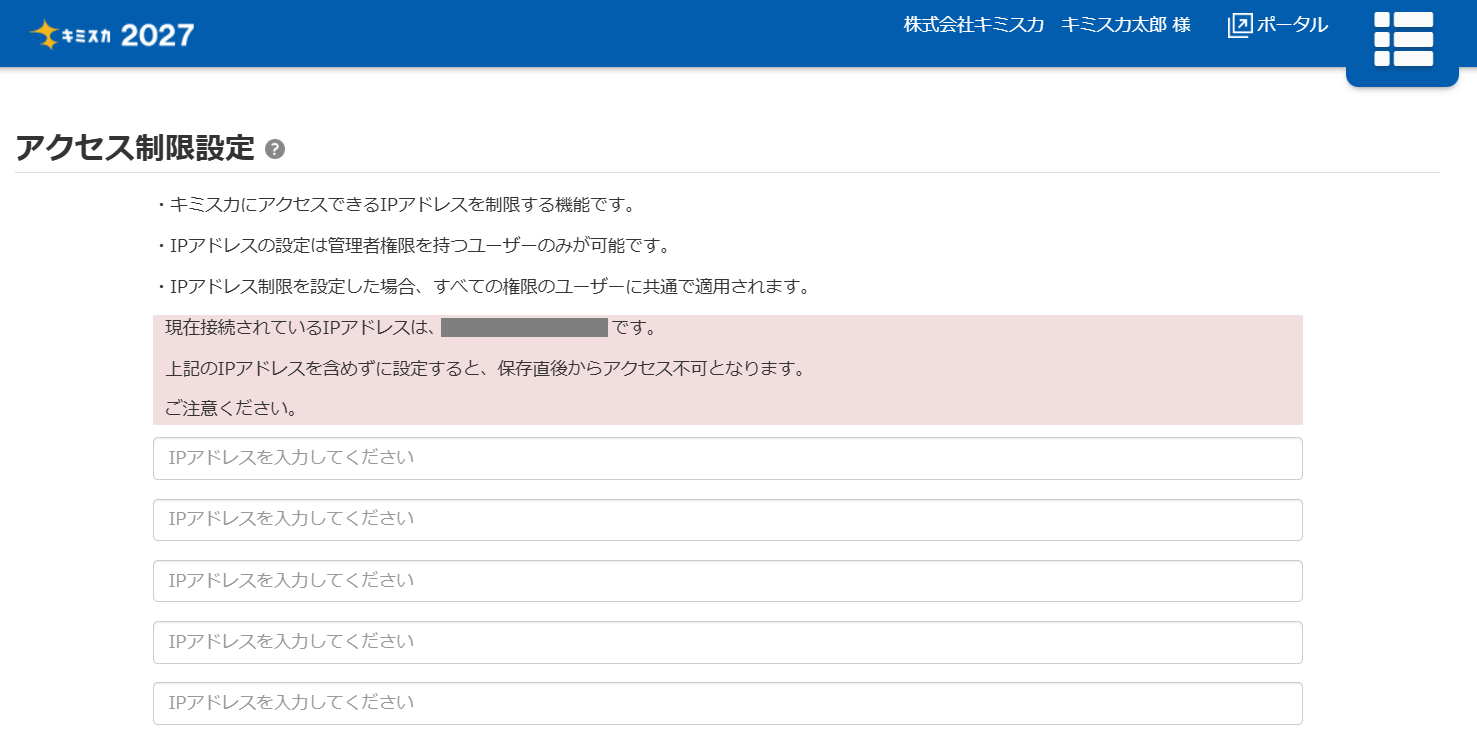The image size is (1477, 736).
Task: Click the アクセス制限設定 page heading
Action: [x=135, y=148]
